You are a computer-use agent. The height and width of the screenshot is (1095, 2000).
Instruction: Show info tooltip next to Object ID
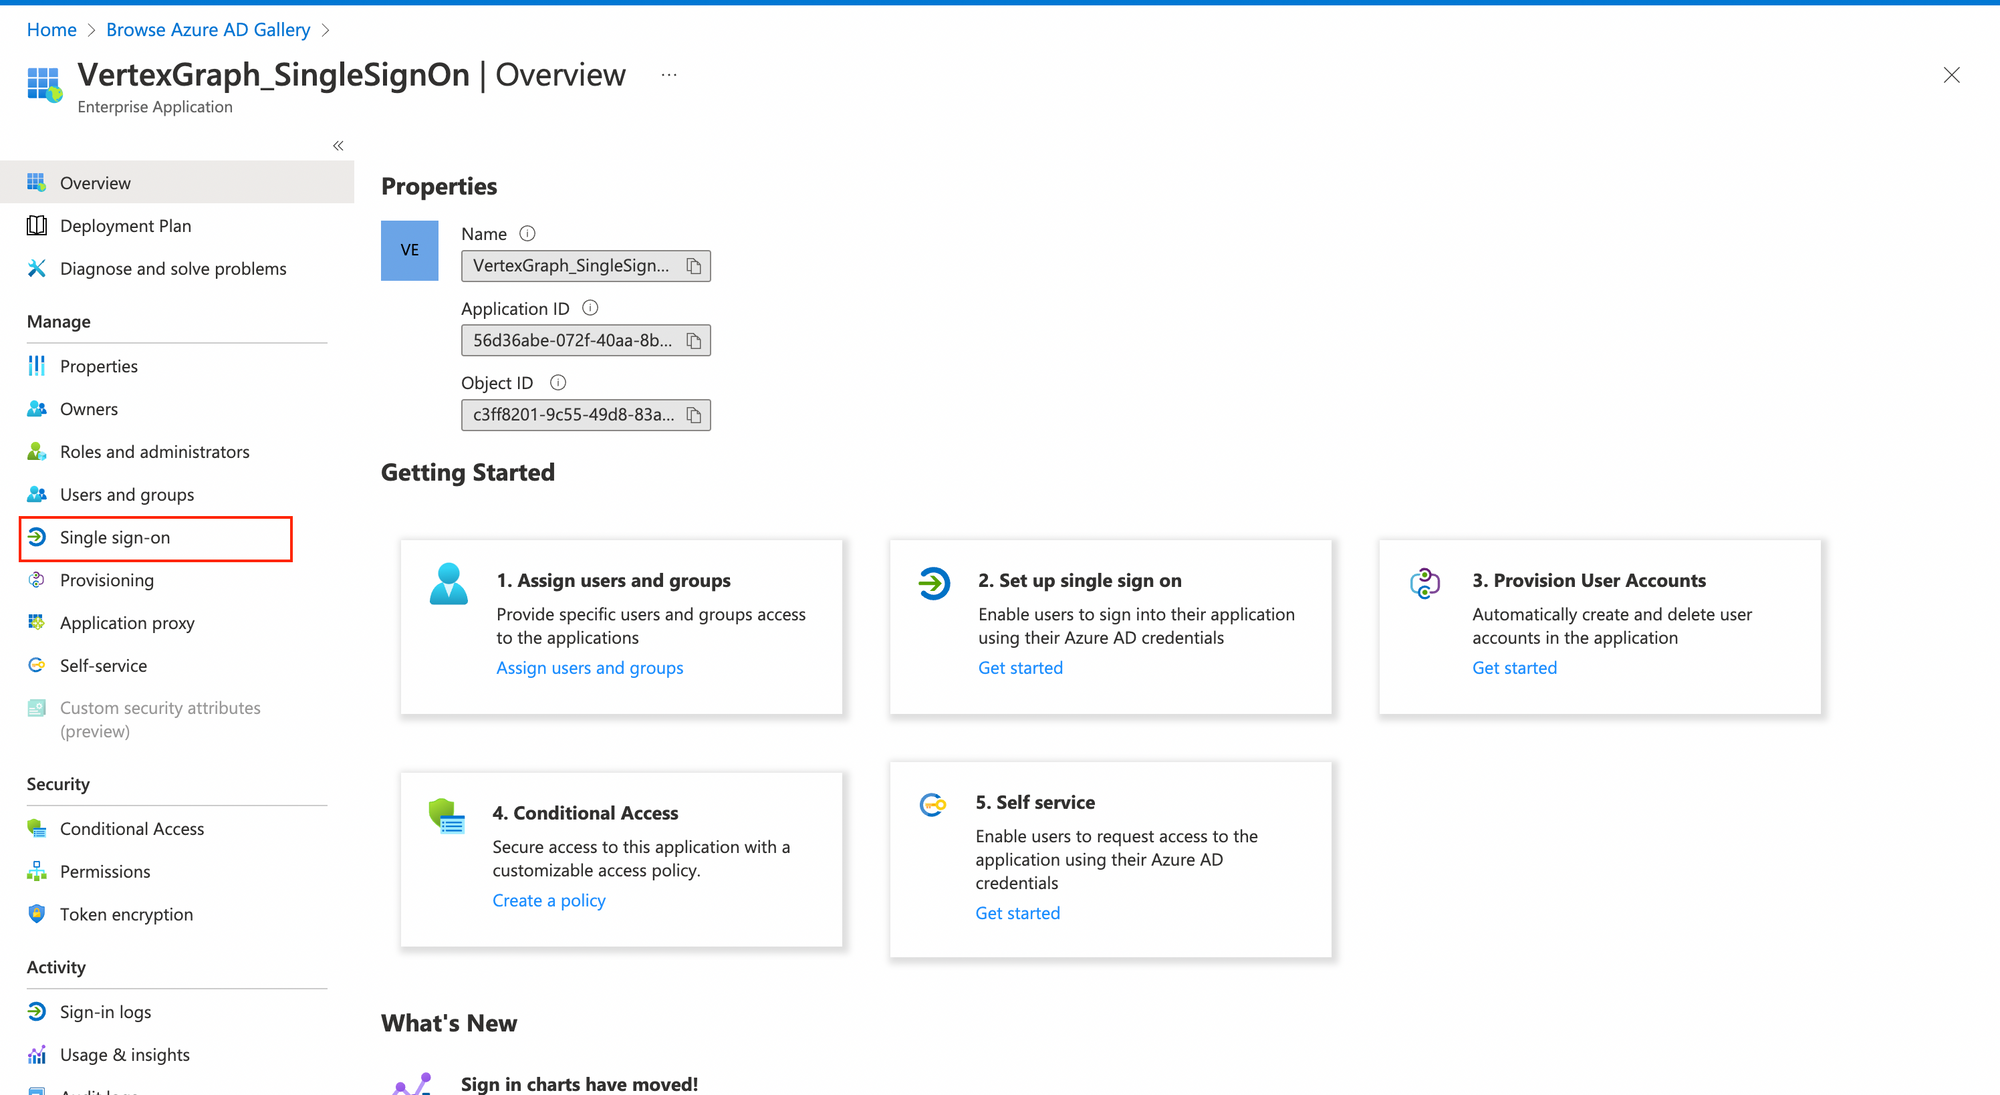[x=558, y=383]
